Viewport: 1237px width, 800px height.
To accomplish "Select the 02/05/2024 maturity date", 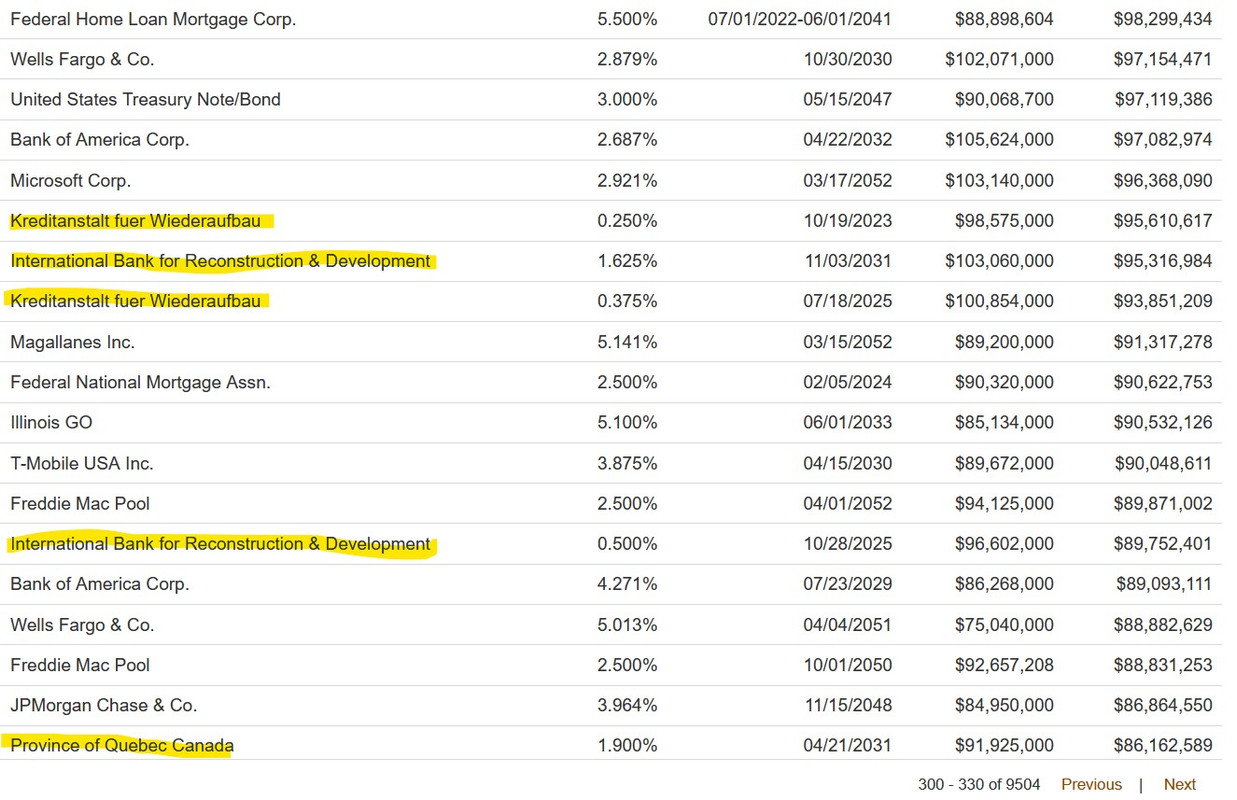I will 848,382.
